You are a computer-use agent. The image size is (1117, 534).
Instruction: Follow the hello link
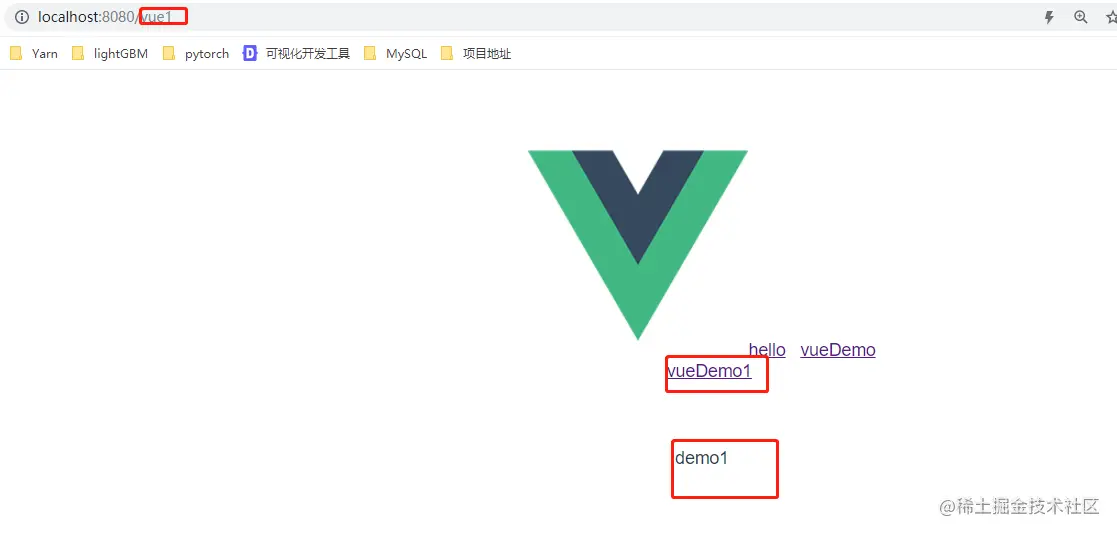(x=767, y=350)
